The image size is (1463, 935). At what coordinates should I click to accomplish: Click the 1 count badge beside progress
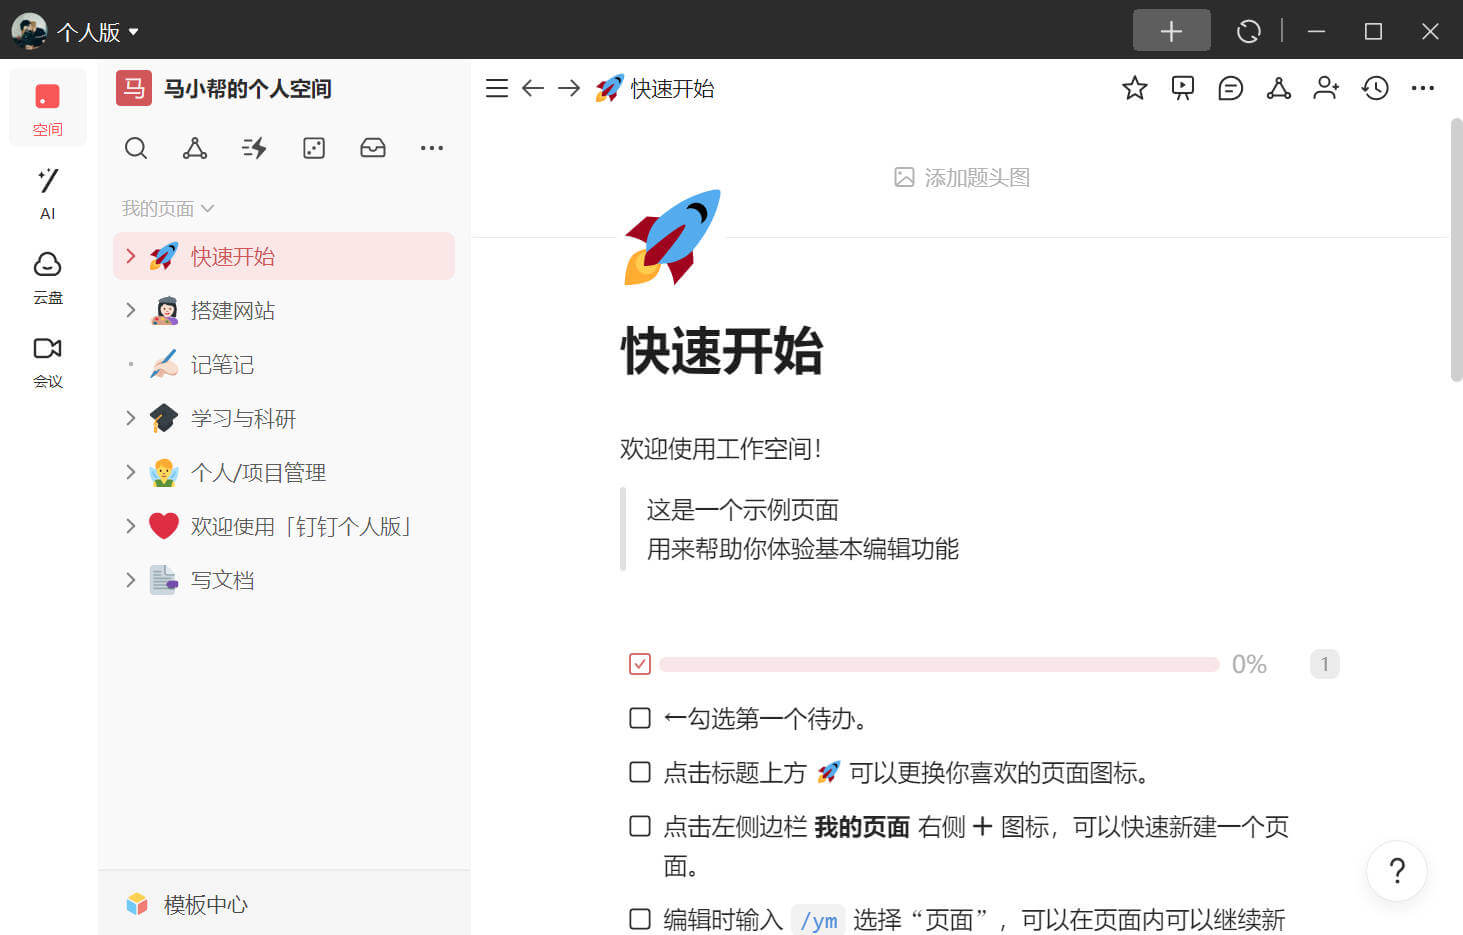(x=1325, y=664)
